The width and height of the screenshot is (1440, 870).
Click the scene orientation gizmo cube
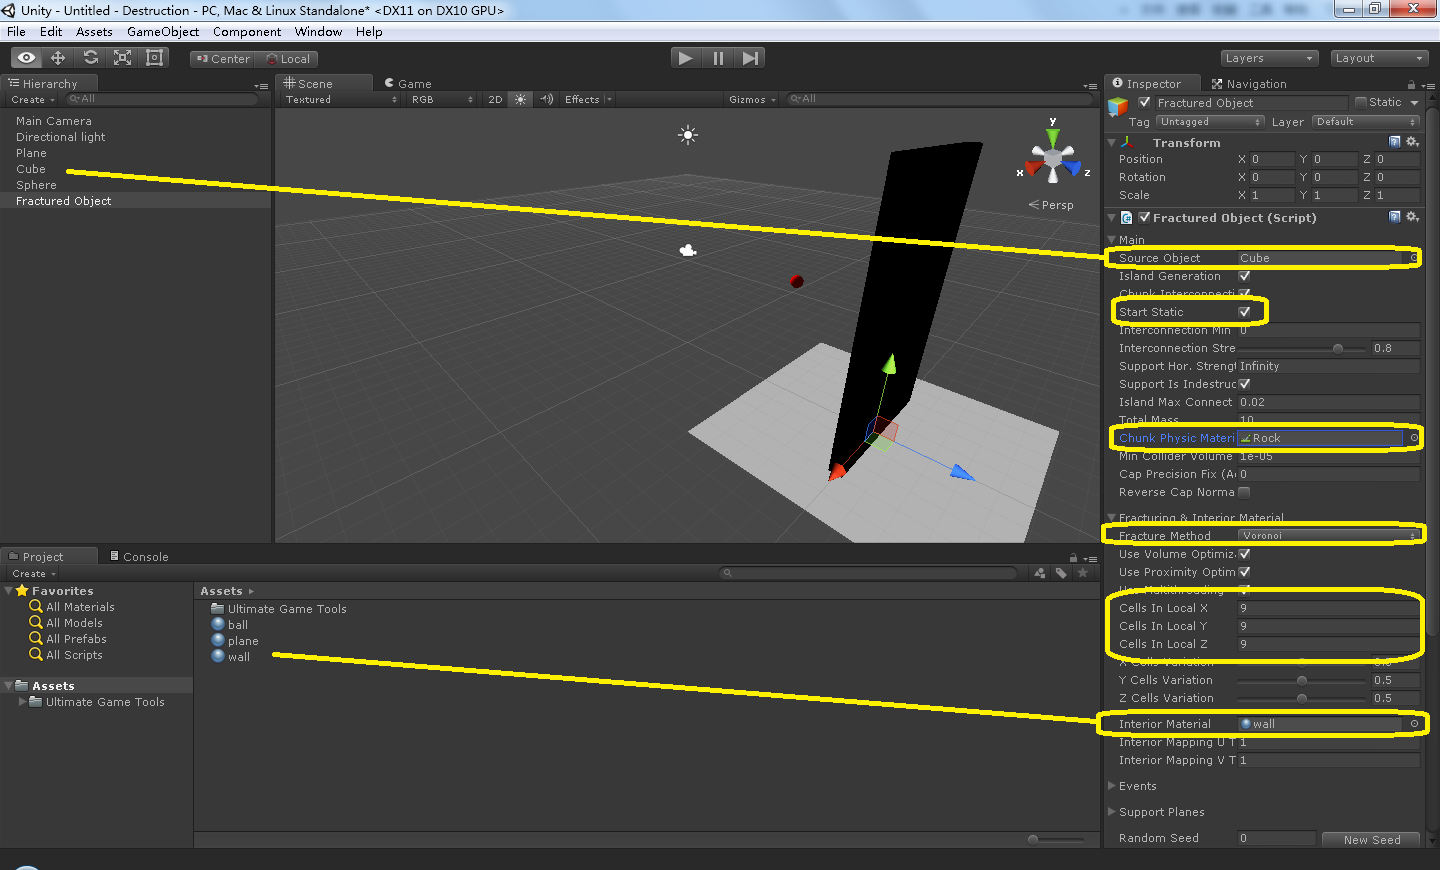1053,158
